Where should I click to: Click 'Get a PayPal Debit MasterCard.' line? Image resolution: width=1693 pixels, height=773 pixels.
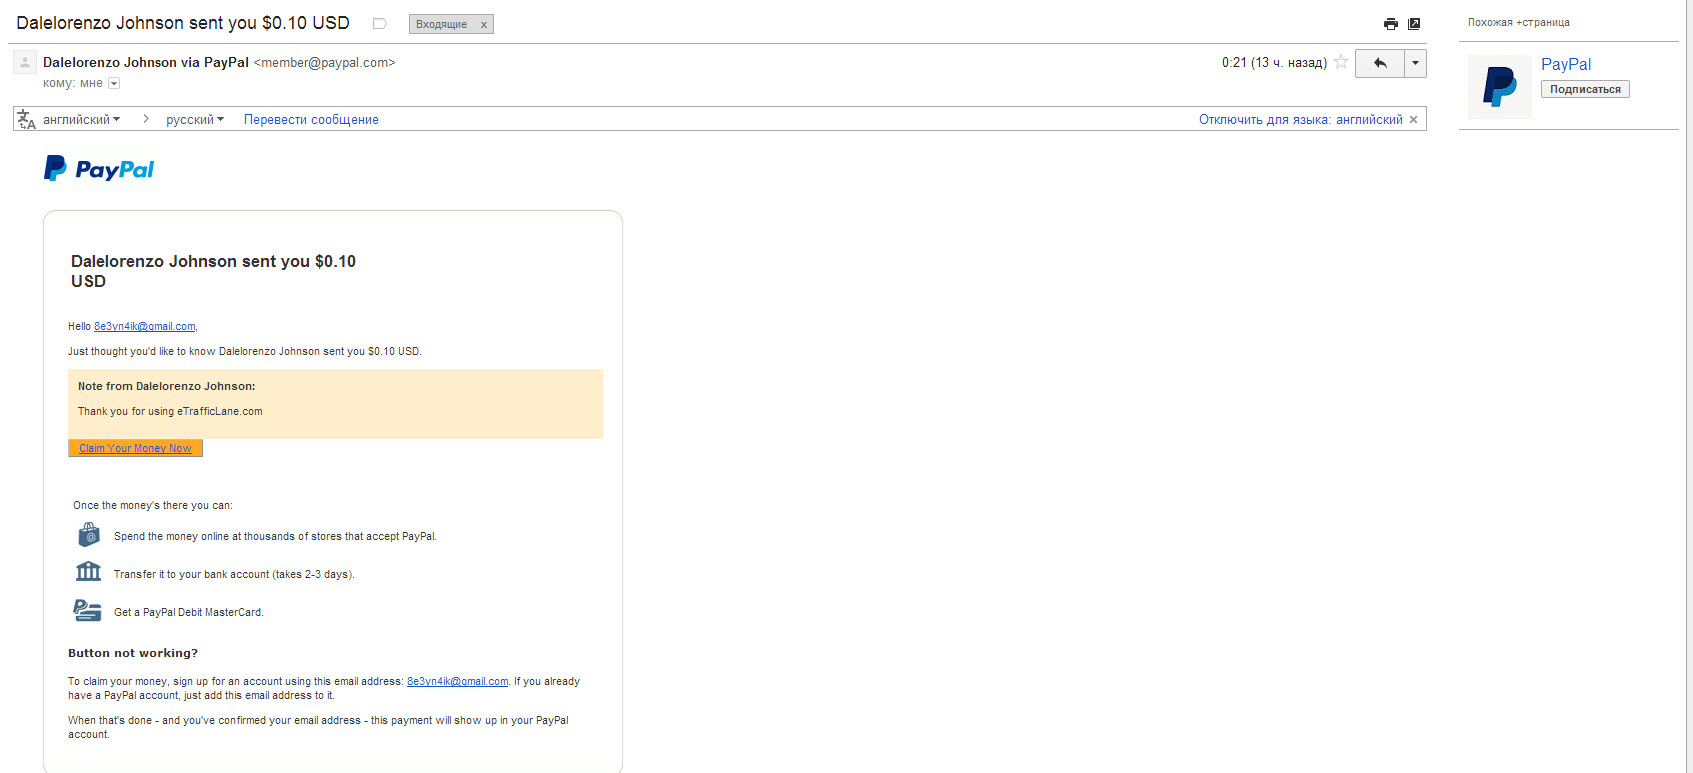pos(189,612)
